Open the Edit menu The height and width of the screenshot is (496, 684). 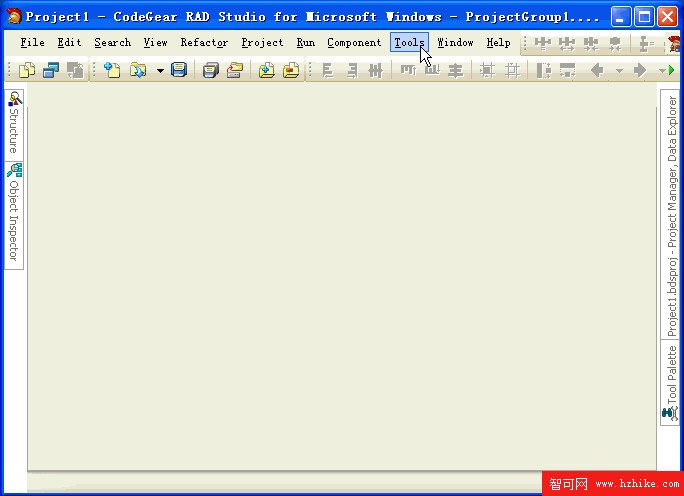pyautogui.click(x=69, y=42)
